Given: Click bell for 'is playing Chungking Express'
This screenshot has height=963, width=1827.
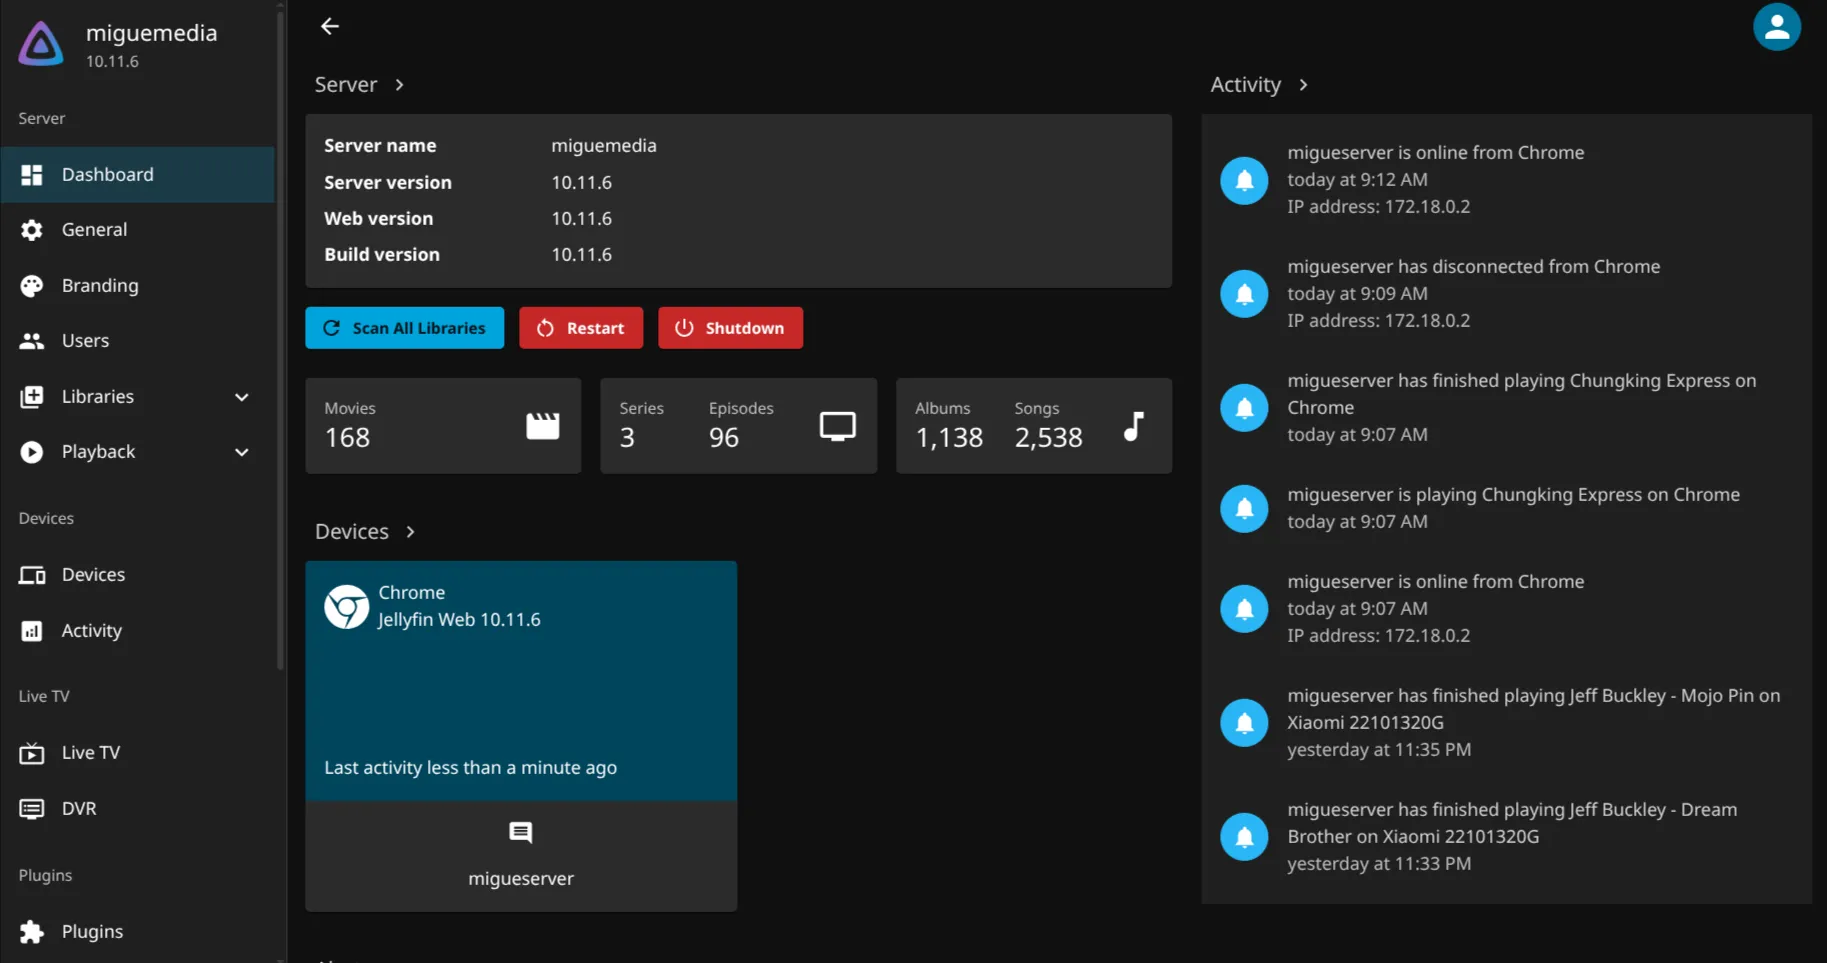Looking at the screenshot, I should pyautogui.click(x=1244, y=508).
